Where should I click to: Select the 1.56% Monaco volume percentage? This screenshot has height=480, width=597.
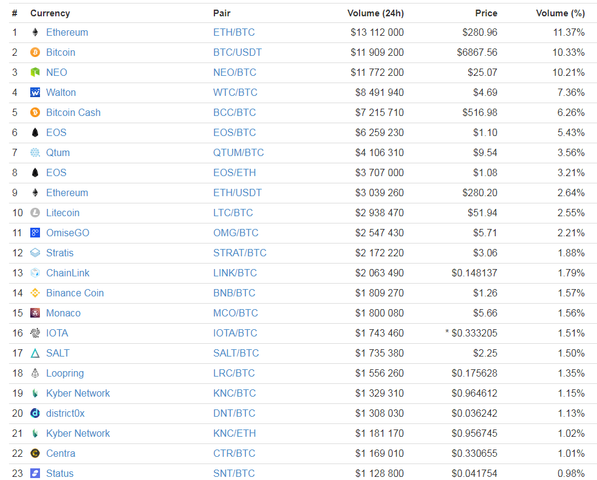(571, 313)
